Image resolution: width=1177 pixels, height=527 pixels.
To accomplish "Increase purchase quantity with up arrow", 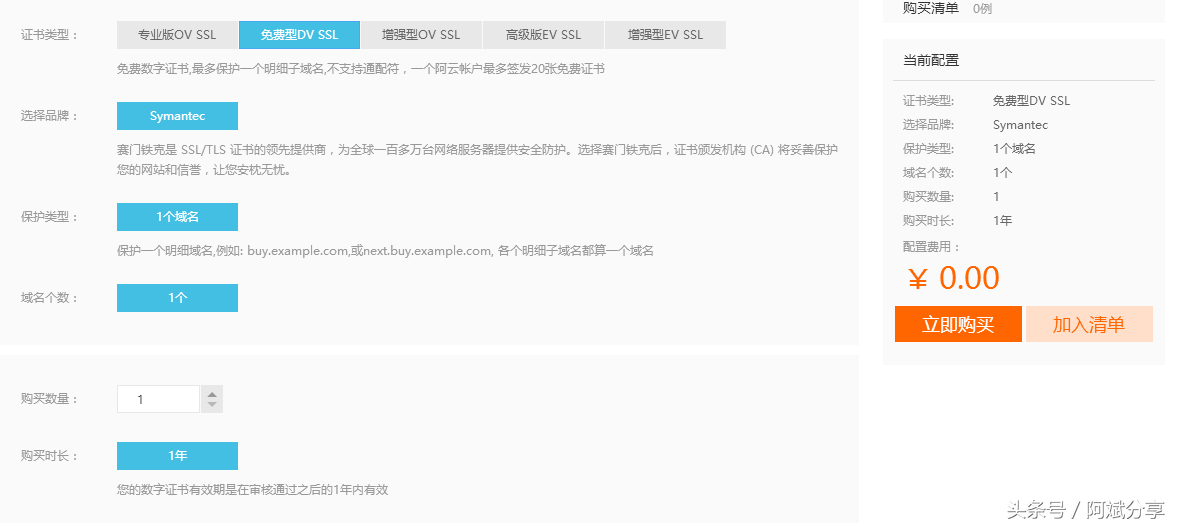I will point(212,393).
